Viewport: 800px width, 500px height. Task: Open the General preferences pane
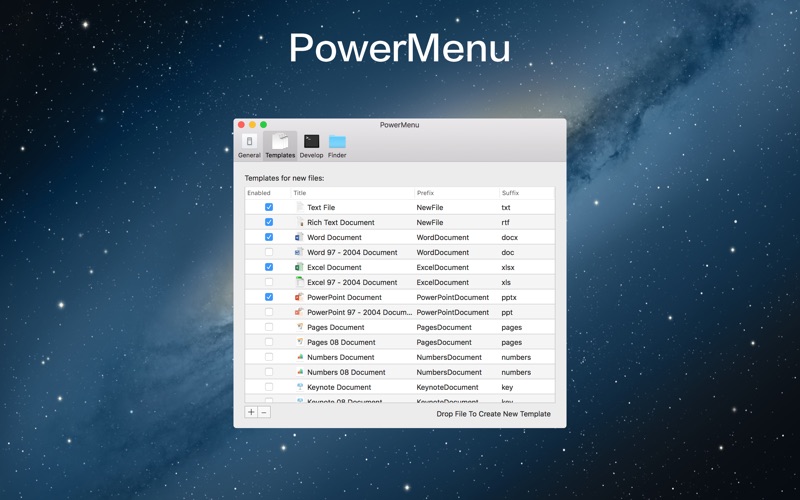tap(249, 146)
